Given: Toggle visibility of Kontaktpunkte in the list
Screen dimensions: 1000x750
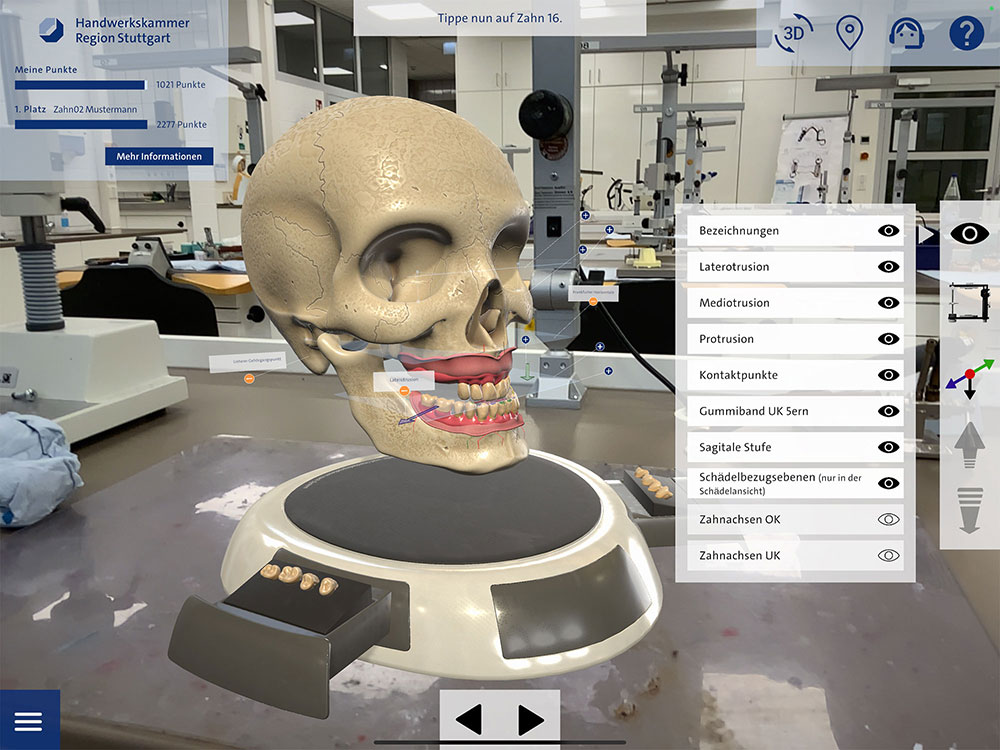Looking at the screenshot, I should click(x=888, y=375).
